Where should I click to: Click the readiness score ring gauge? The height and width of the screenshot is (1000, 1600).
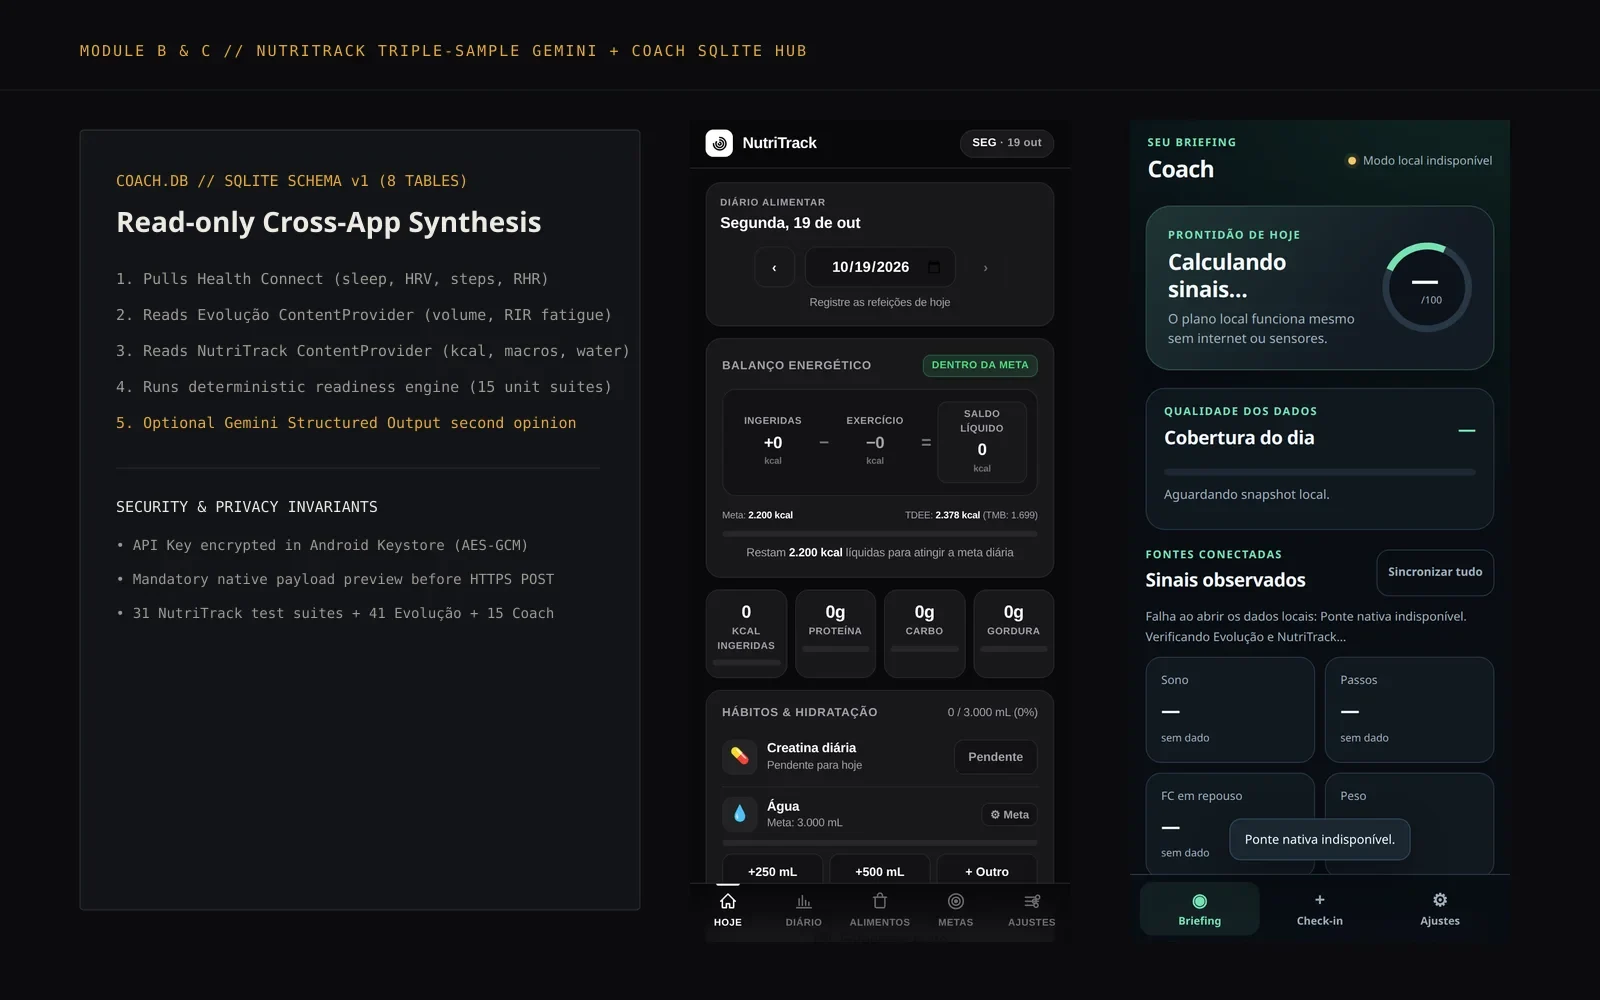point(1427,287)
